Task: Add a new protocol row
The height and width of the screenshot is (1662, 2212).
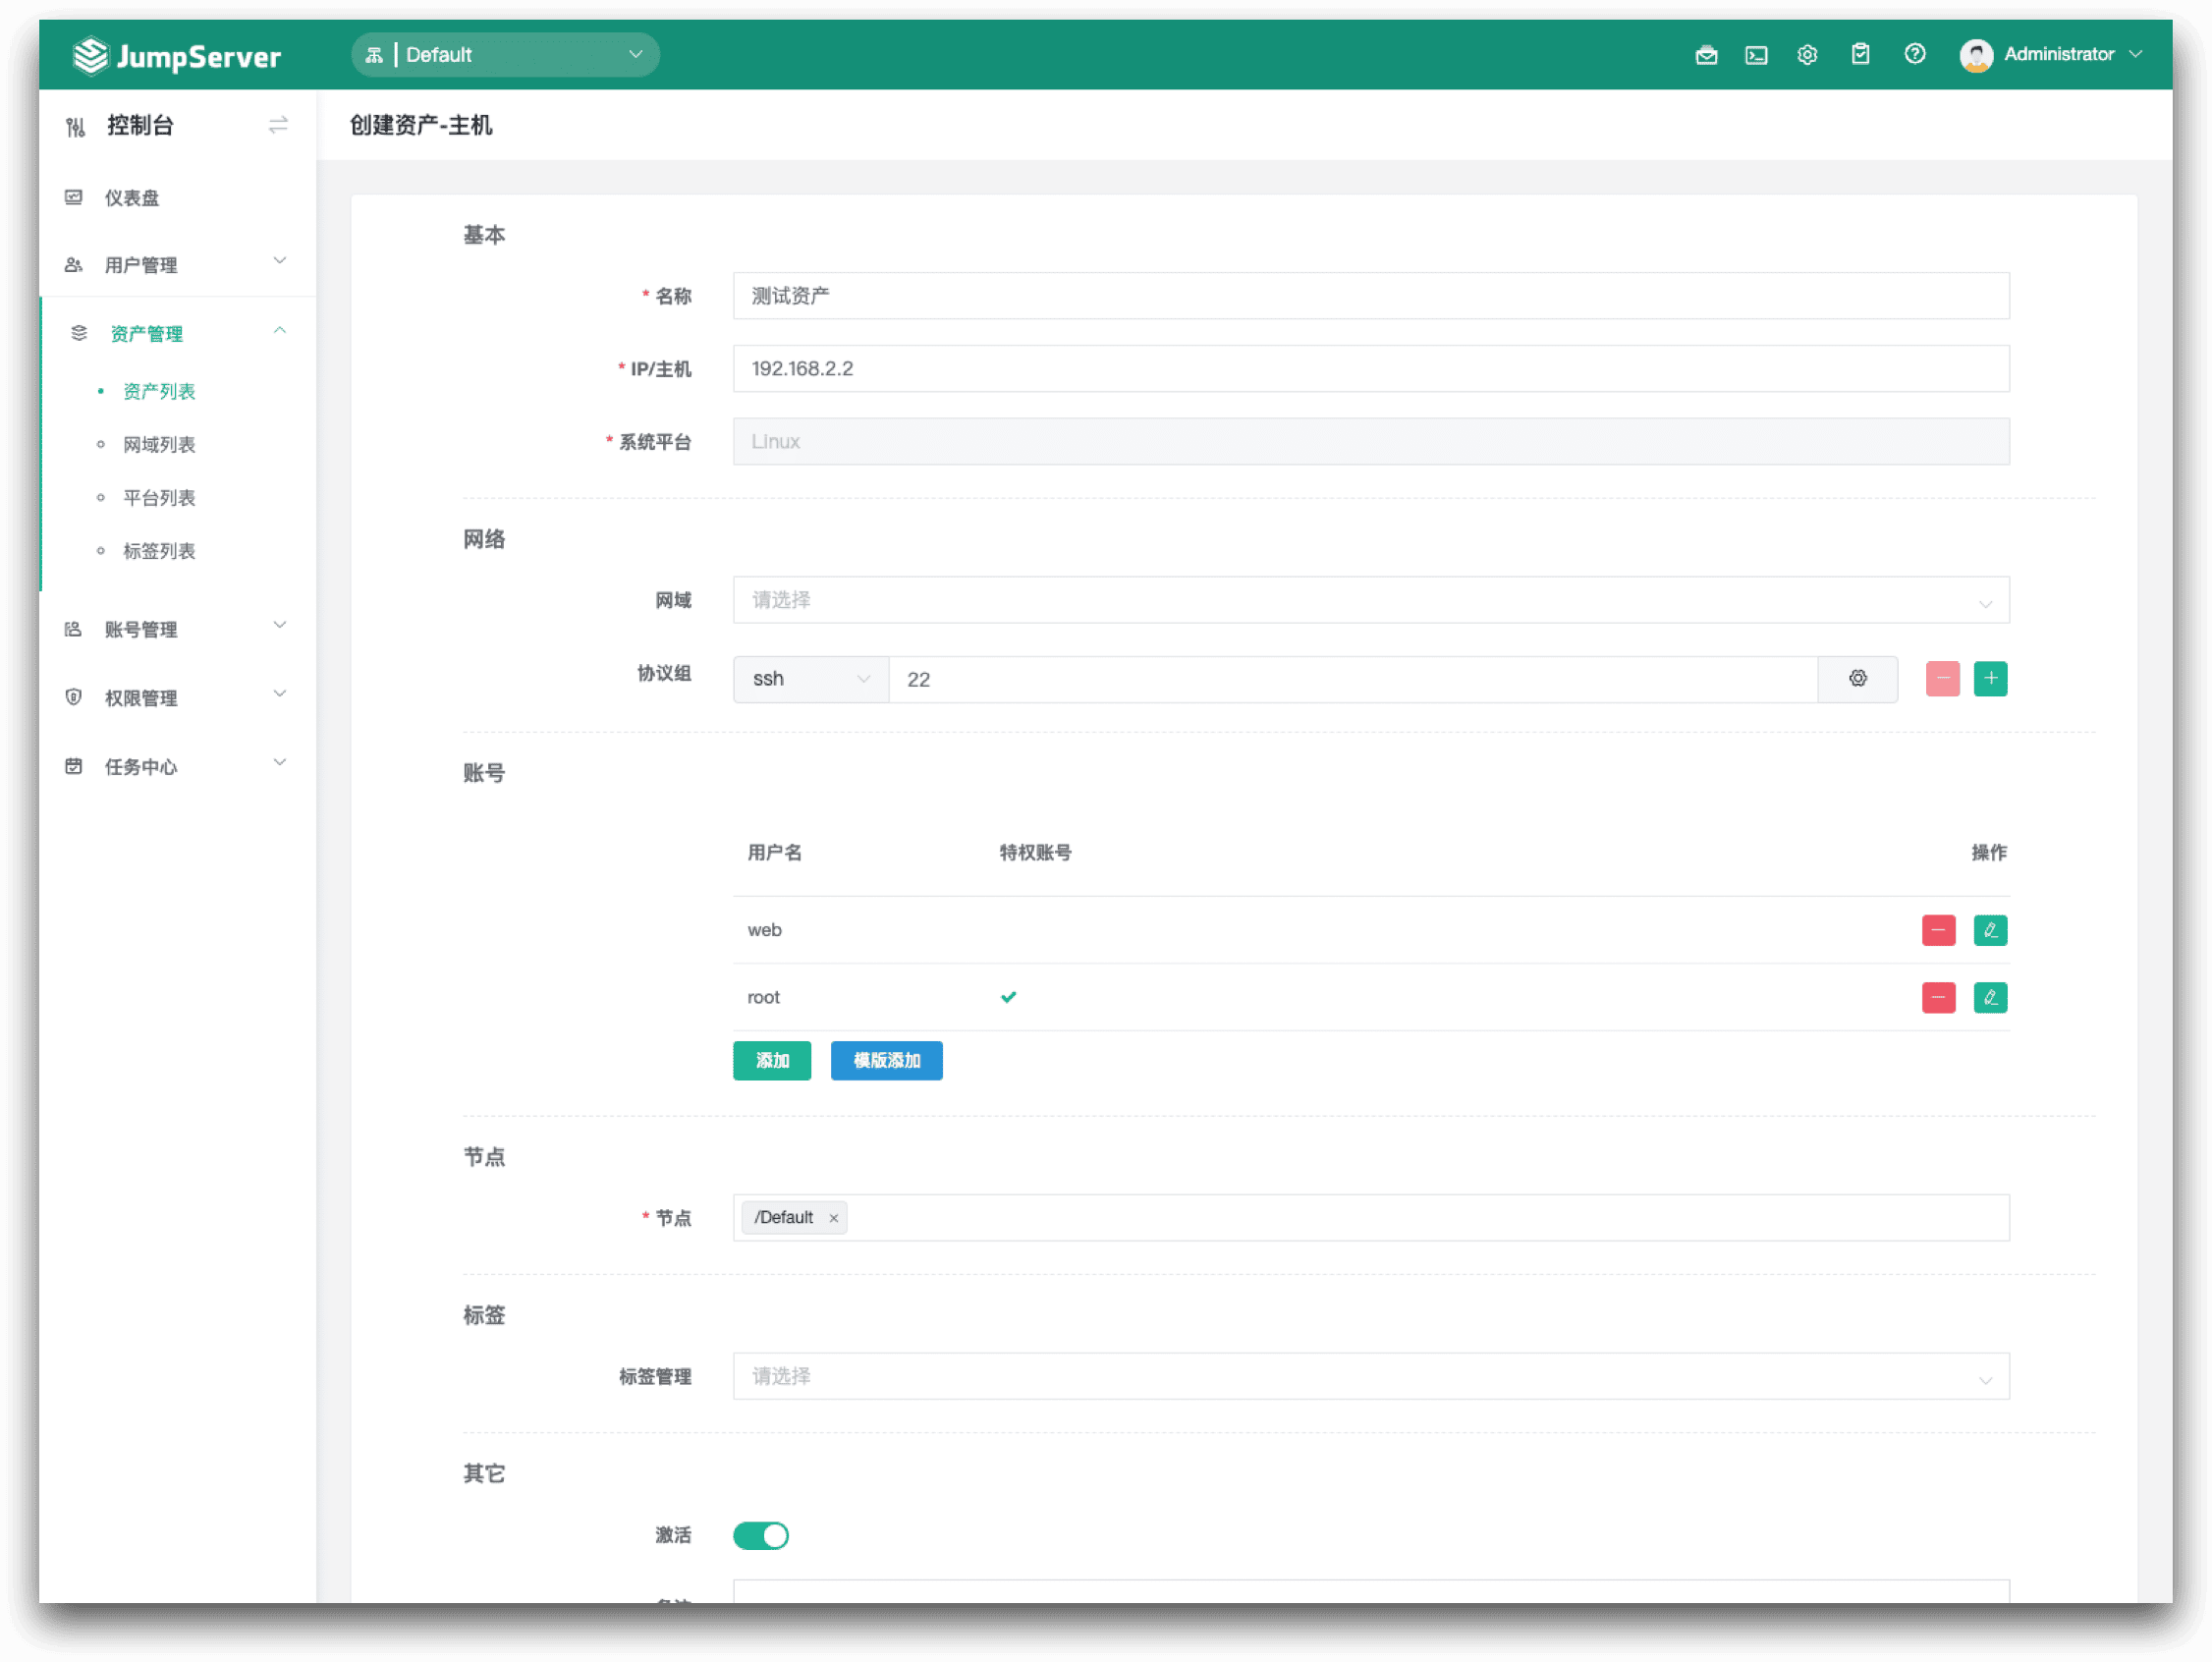Action: click(x=1990, y=678)
